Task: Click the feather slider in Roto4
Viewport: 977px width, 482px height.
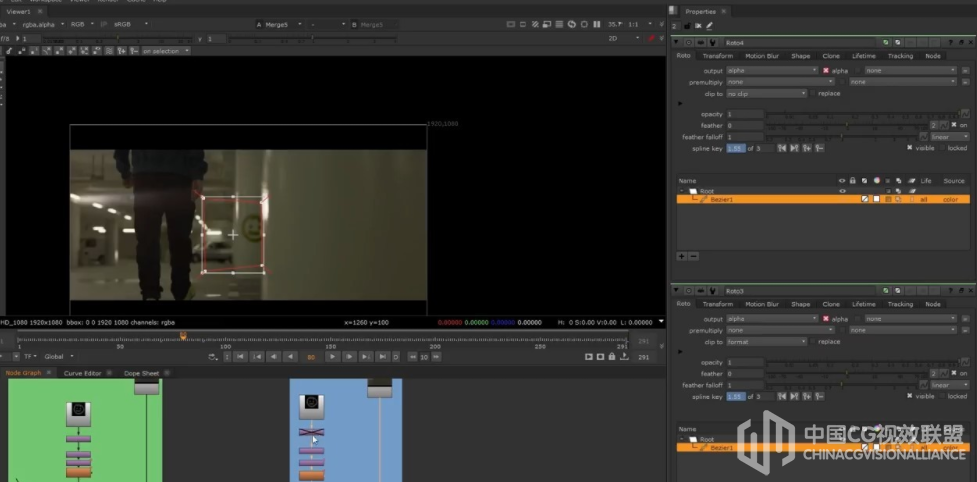Action: (847, 125)
